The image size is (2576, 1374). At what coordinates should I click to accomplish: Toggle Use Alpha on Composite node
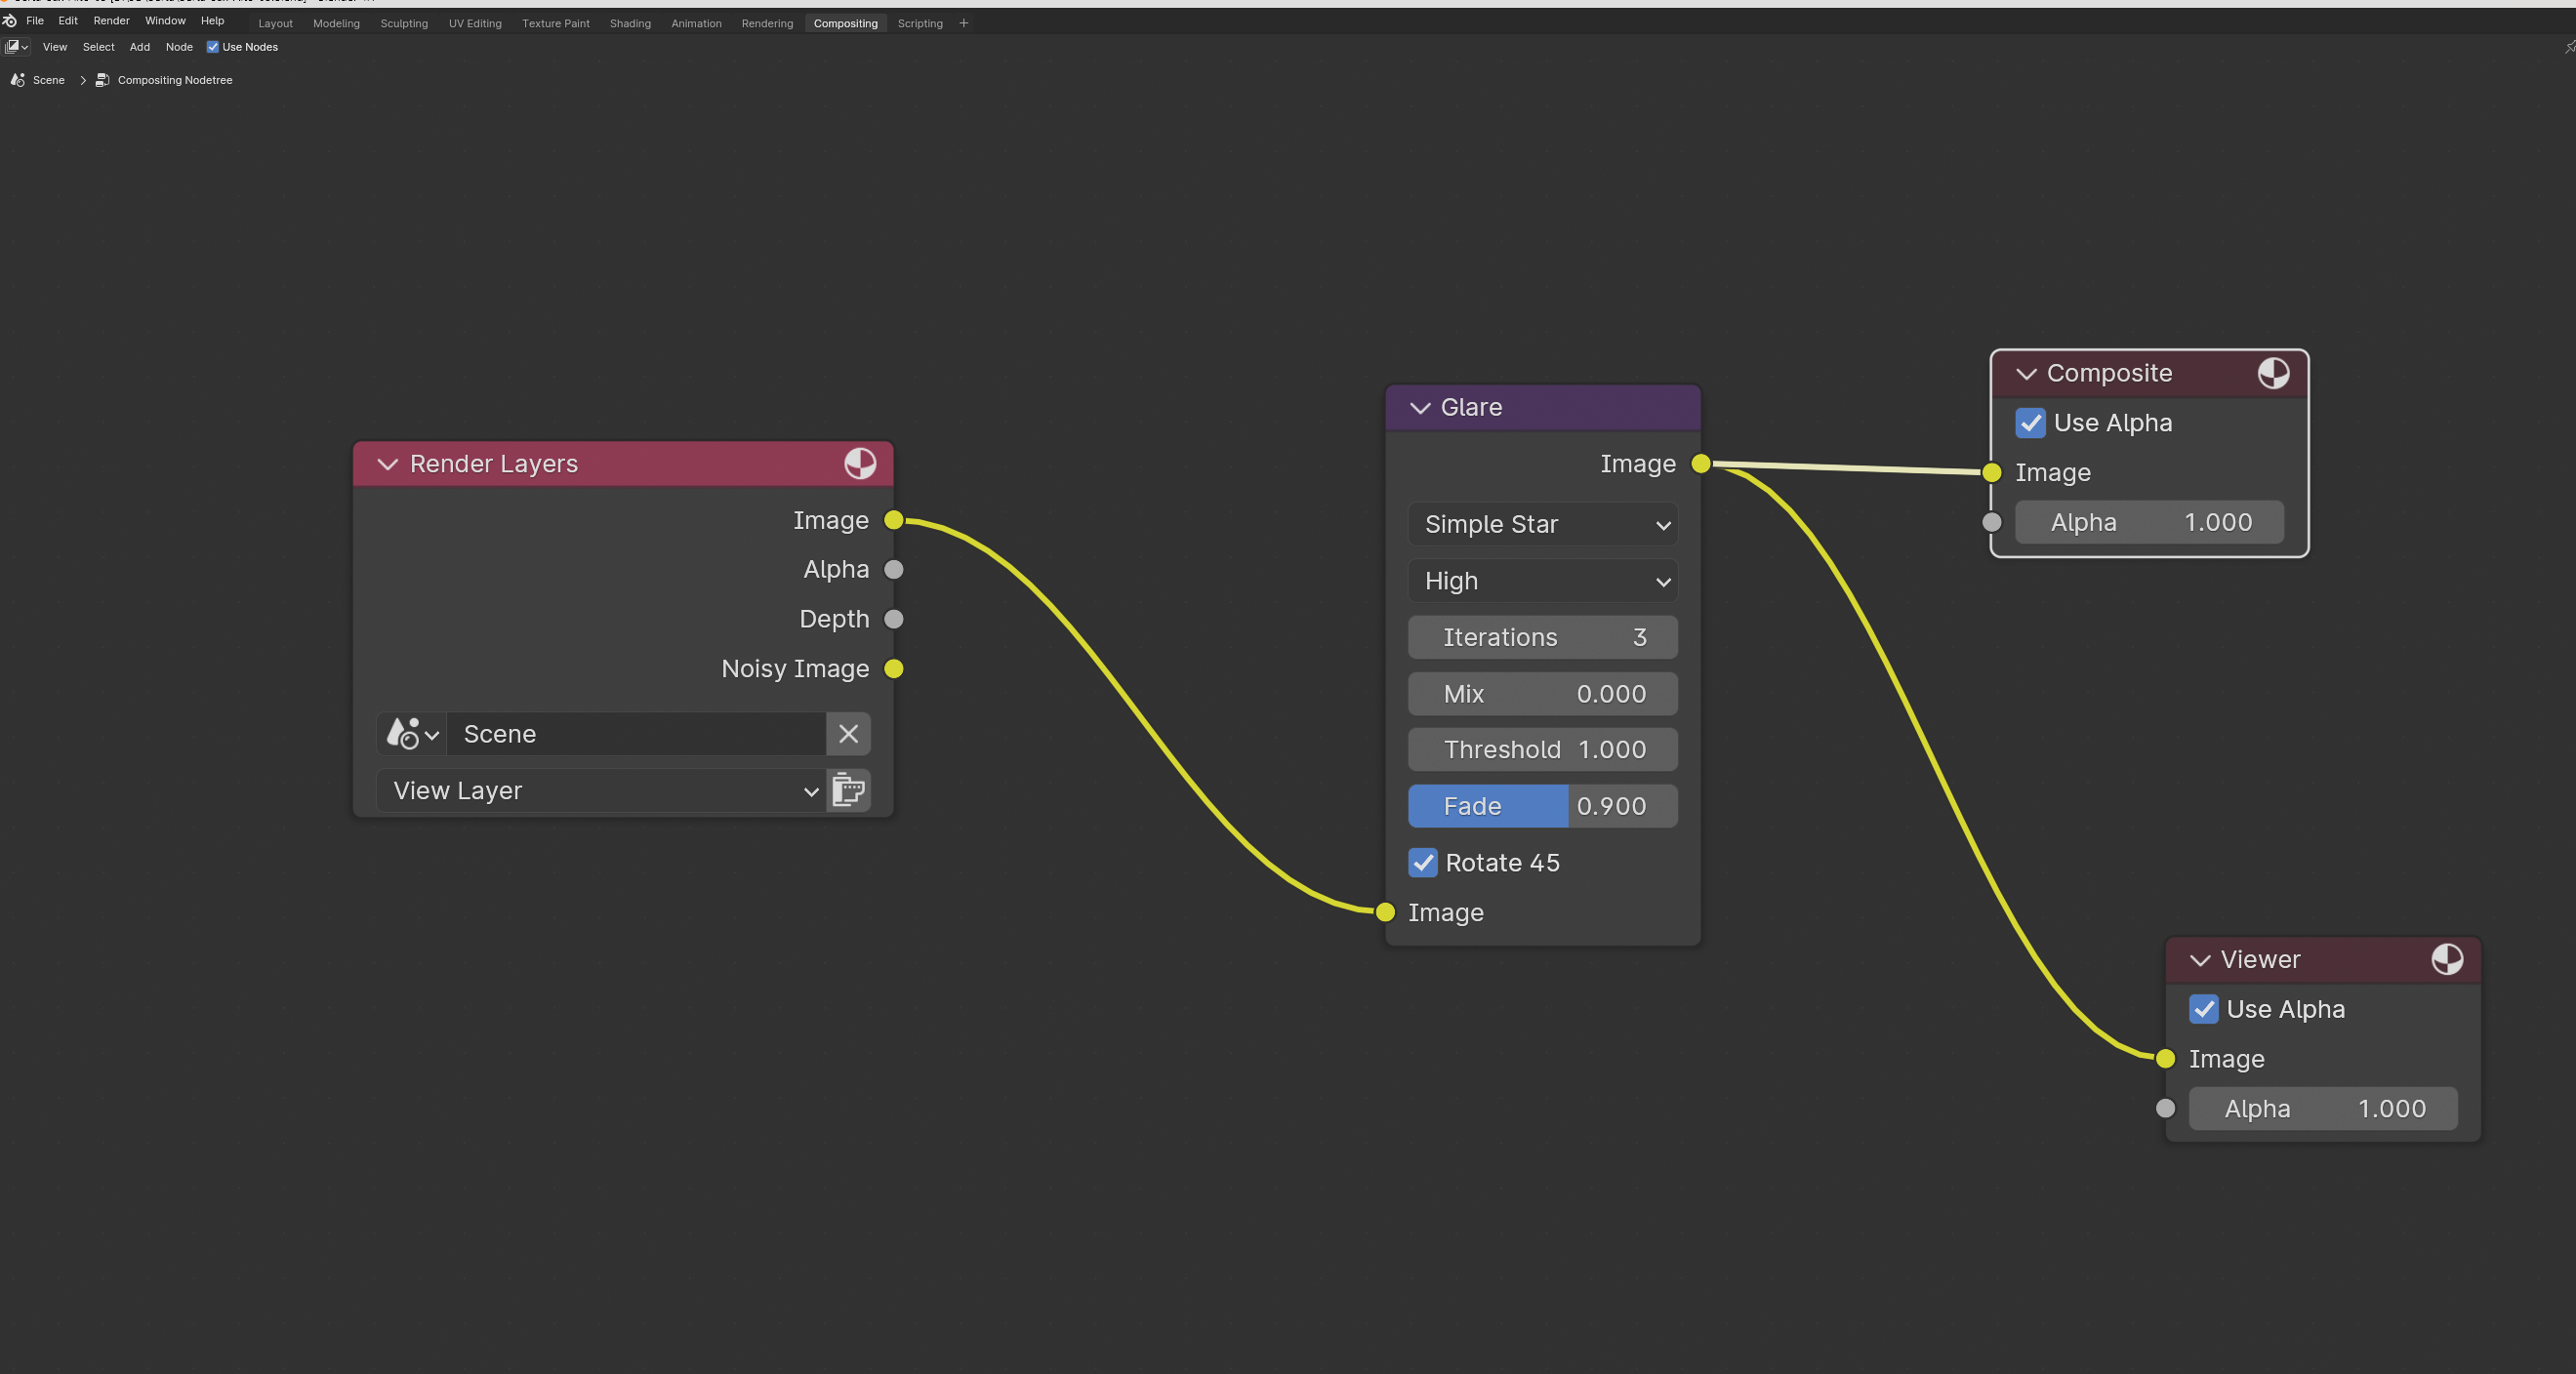[2030, 423]
